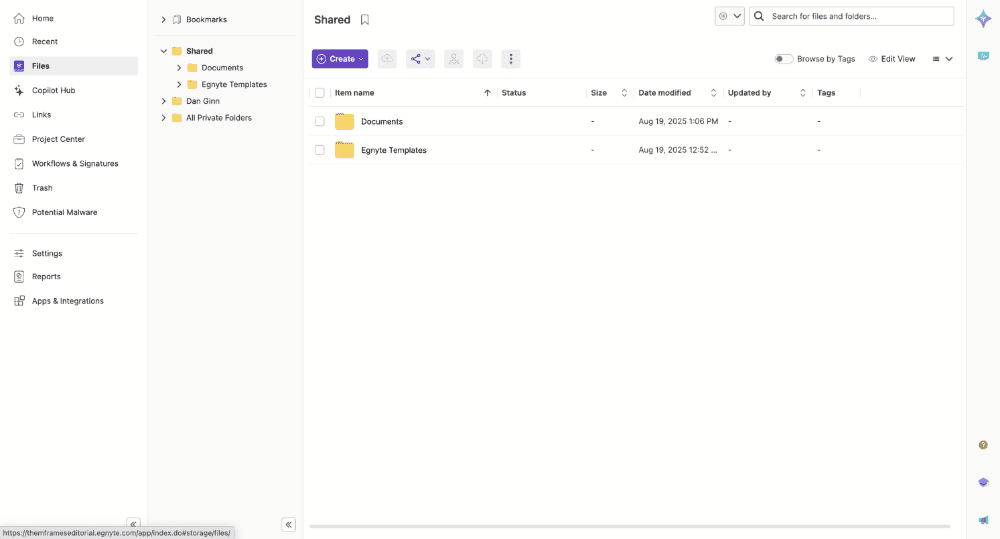Click the purple Create button
Viewport: 1000px width, 539px height.
(x=340, y=59)
